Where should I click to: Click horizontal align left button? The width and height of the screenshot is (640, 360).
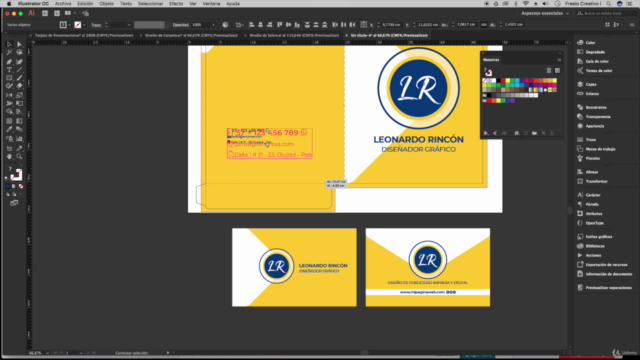251,25
